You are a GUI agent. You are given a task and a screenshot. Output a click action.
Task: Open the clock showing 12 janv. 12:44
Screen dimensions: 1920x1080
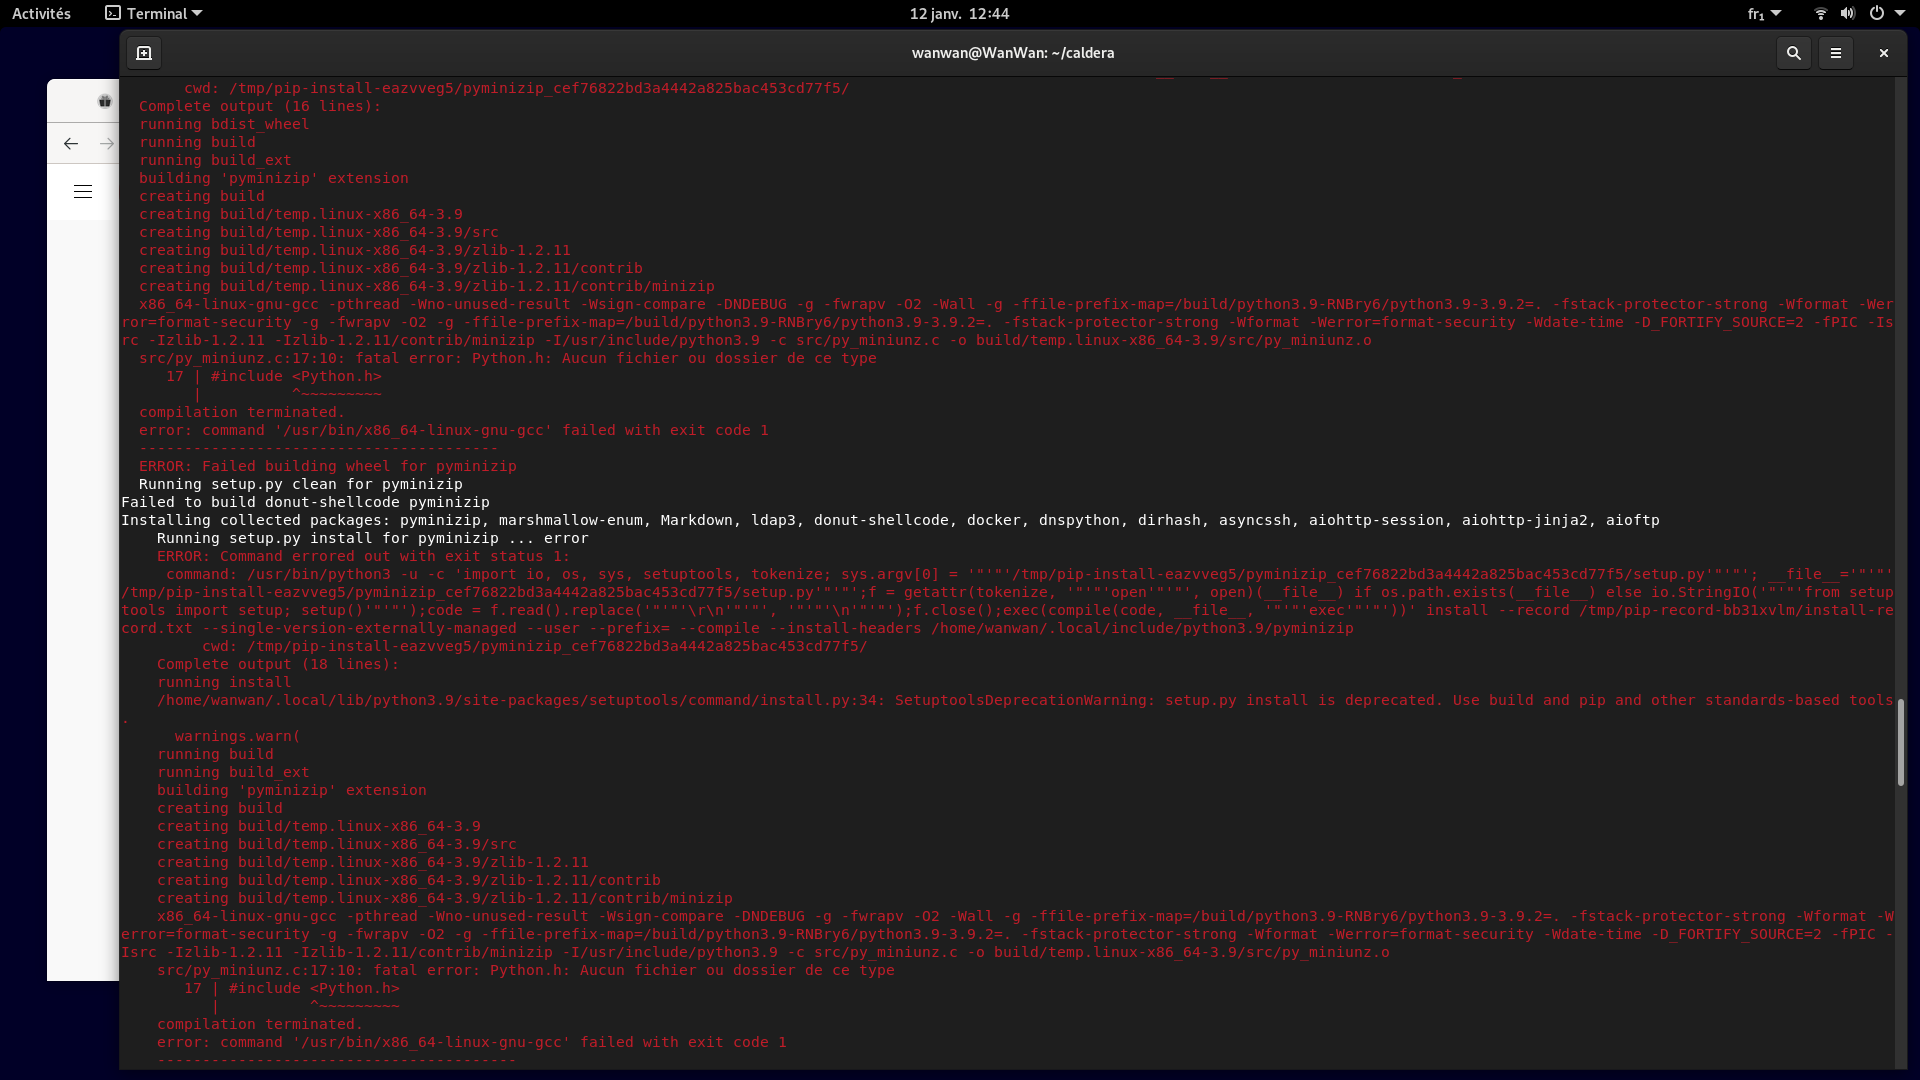959,14
